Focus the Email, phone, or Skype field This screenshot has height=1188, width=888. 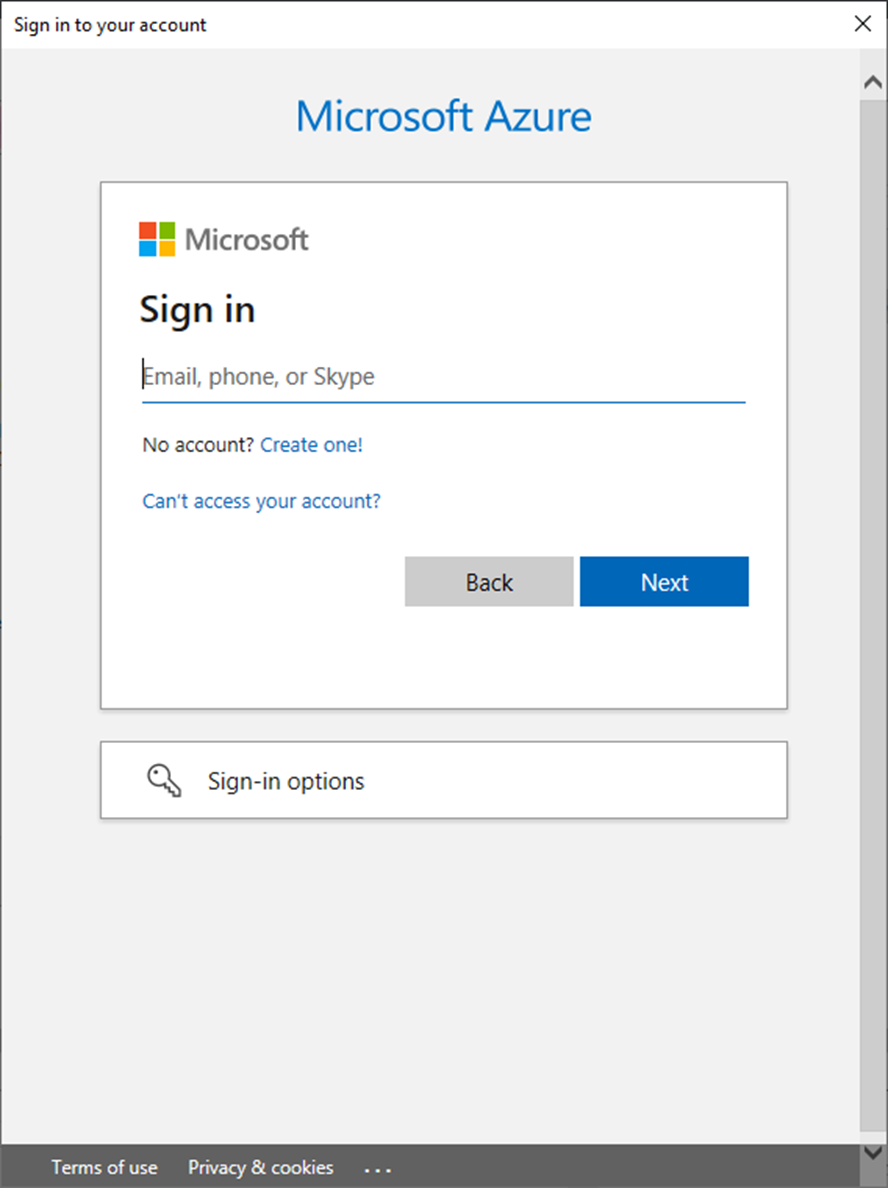(444, 377)
